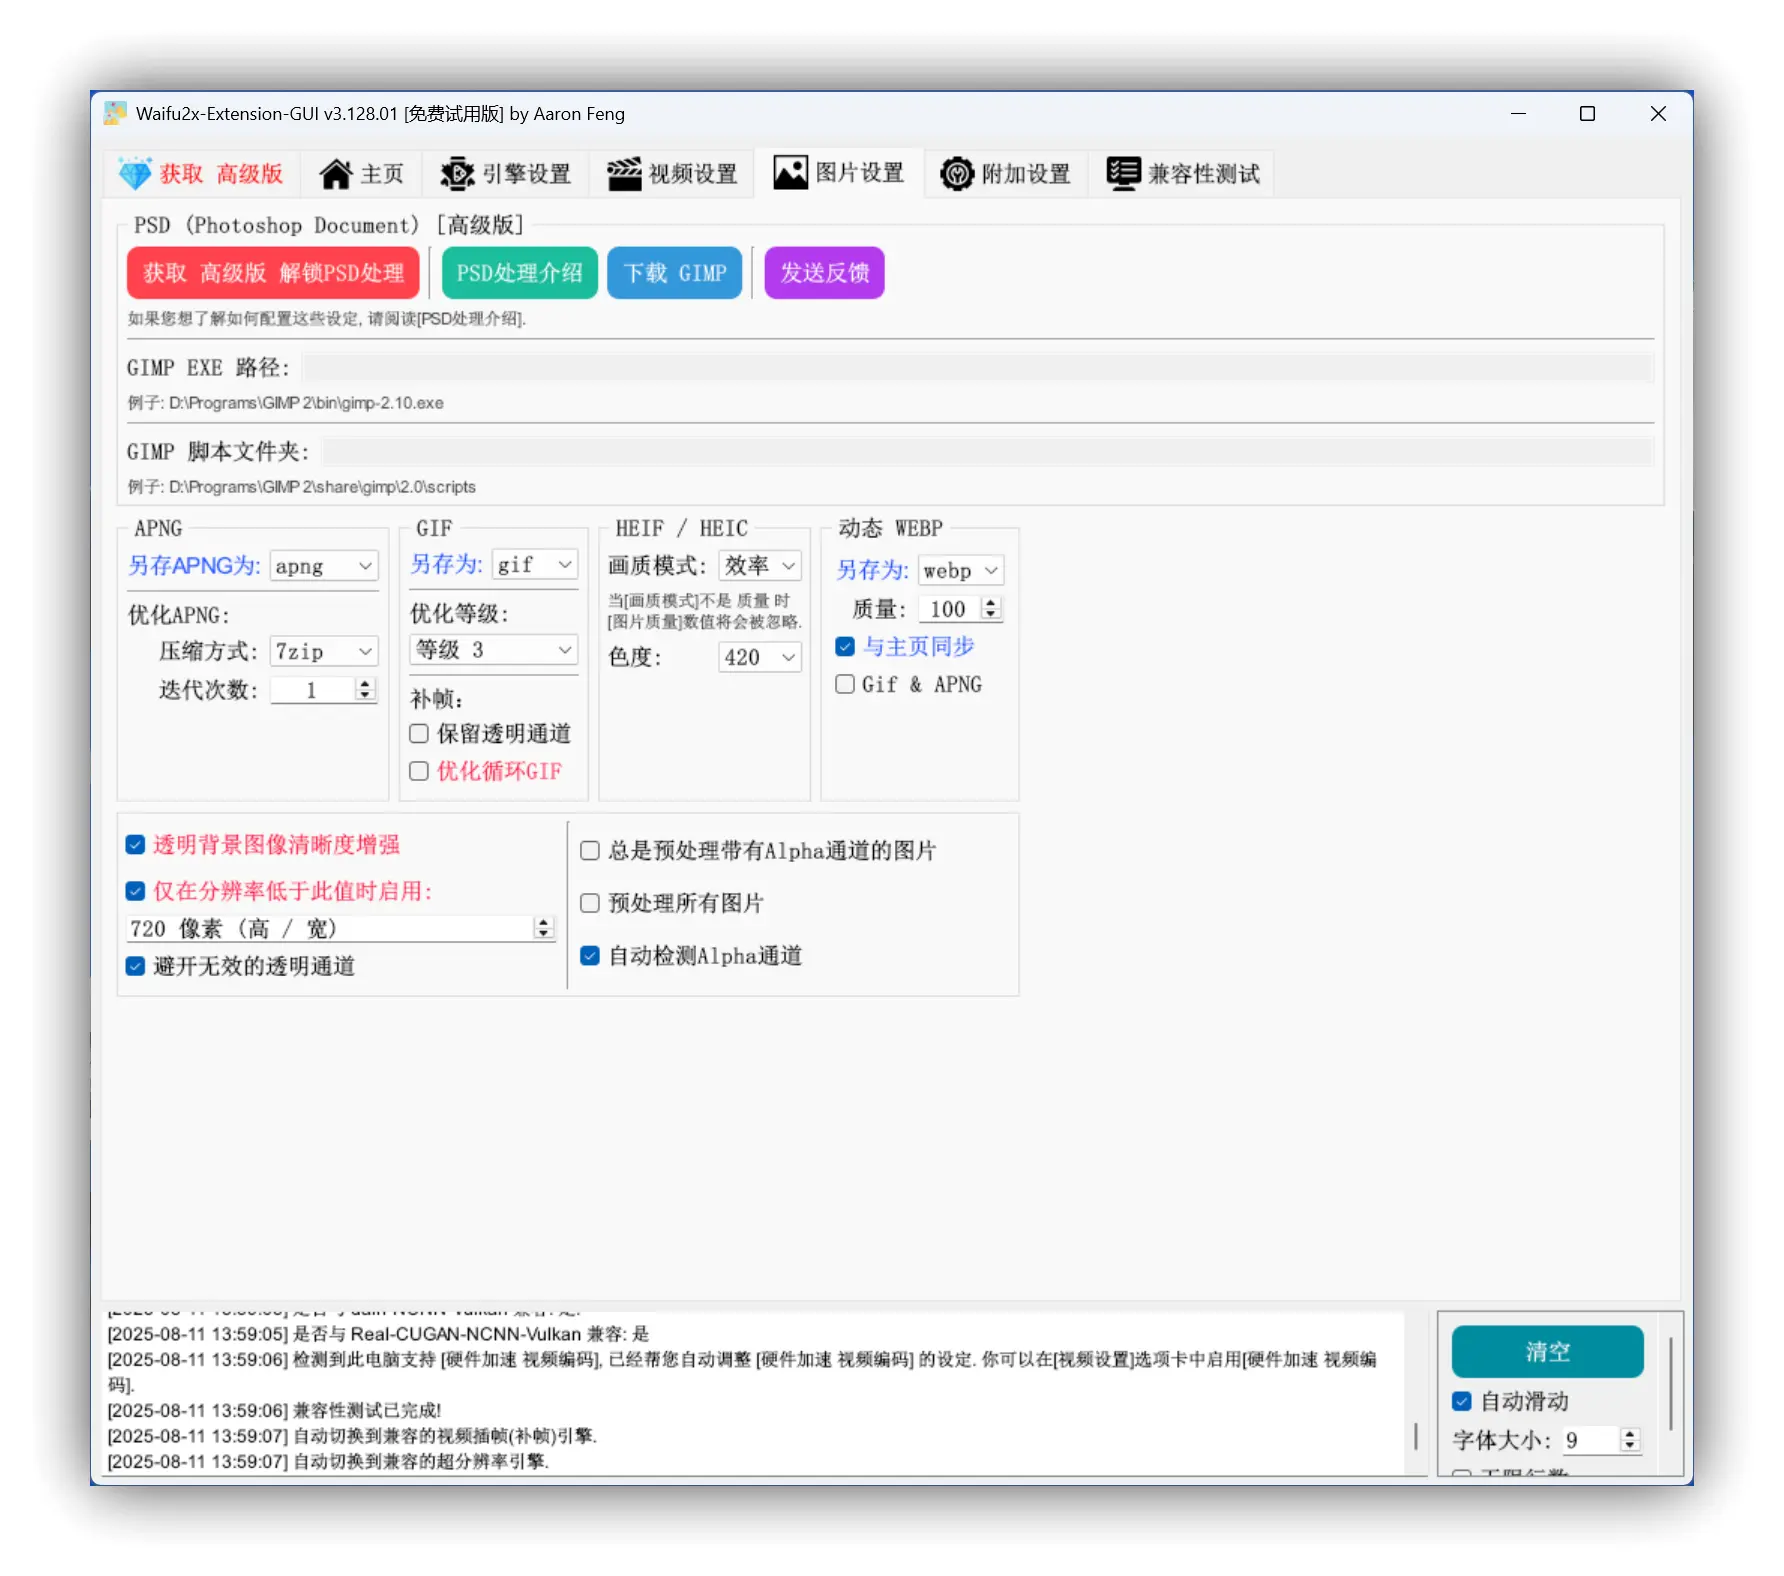The height and width of the screenshot is (1576, 1784).
Task: Enable 预处理所有图片 checkbox
Action: click(590, 903)
